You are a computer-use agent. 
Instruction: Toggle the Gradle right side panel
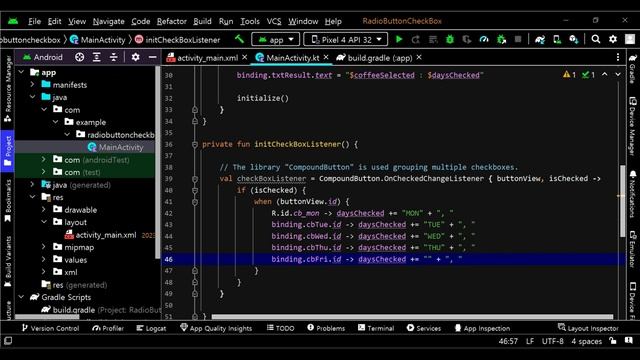pos(632,69)
